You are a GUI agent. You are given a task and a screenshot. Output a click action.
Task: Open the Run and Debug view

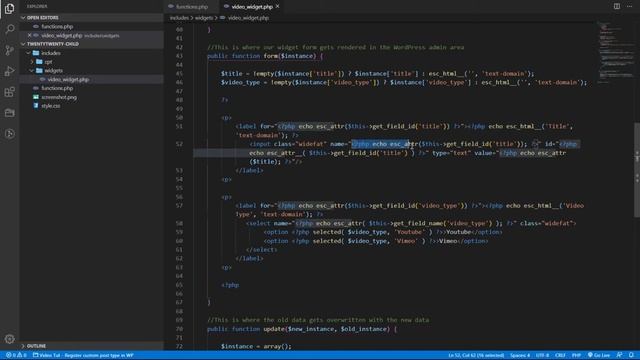pos(9,71)
